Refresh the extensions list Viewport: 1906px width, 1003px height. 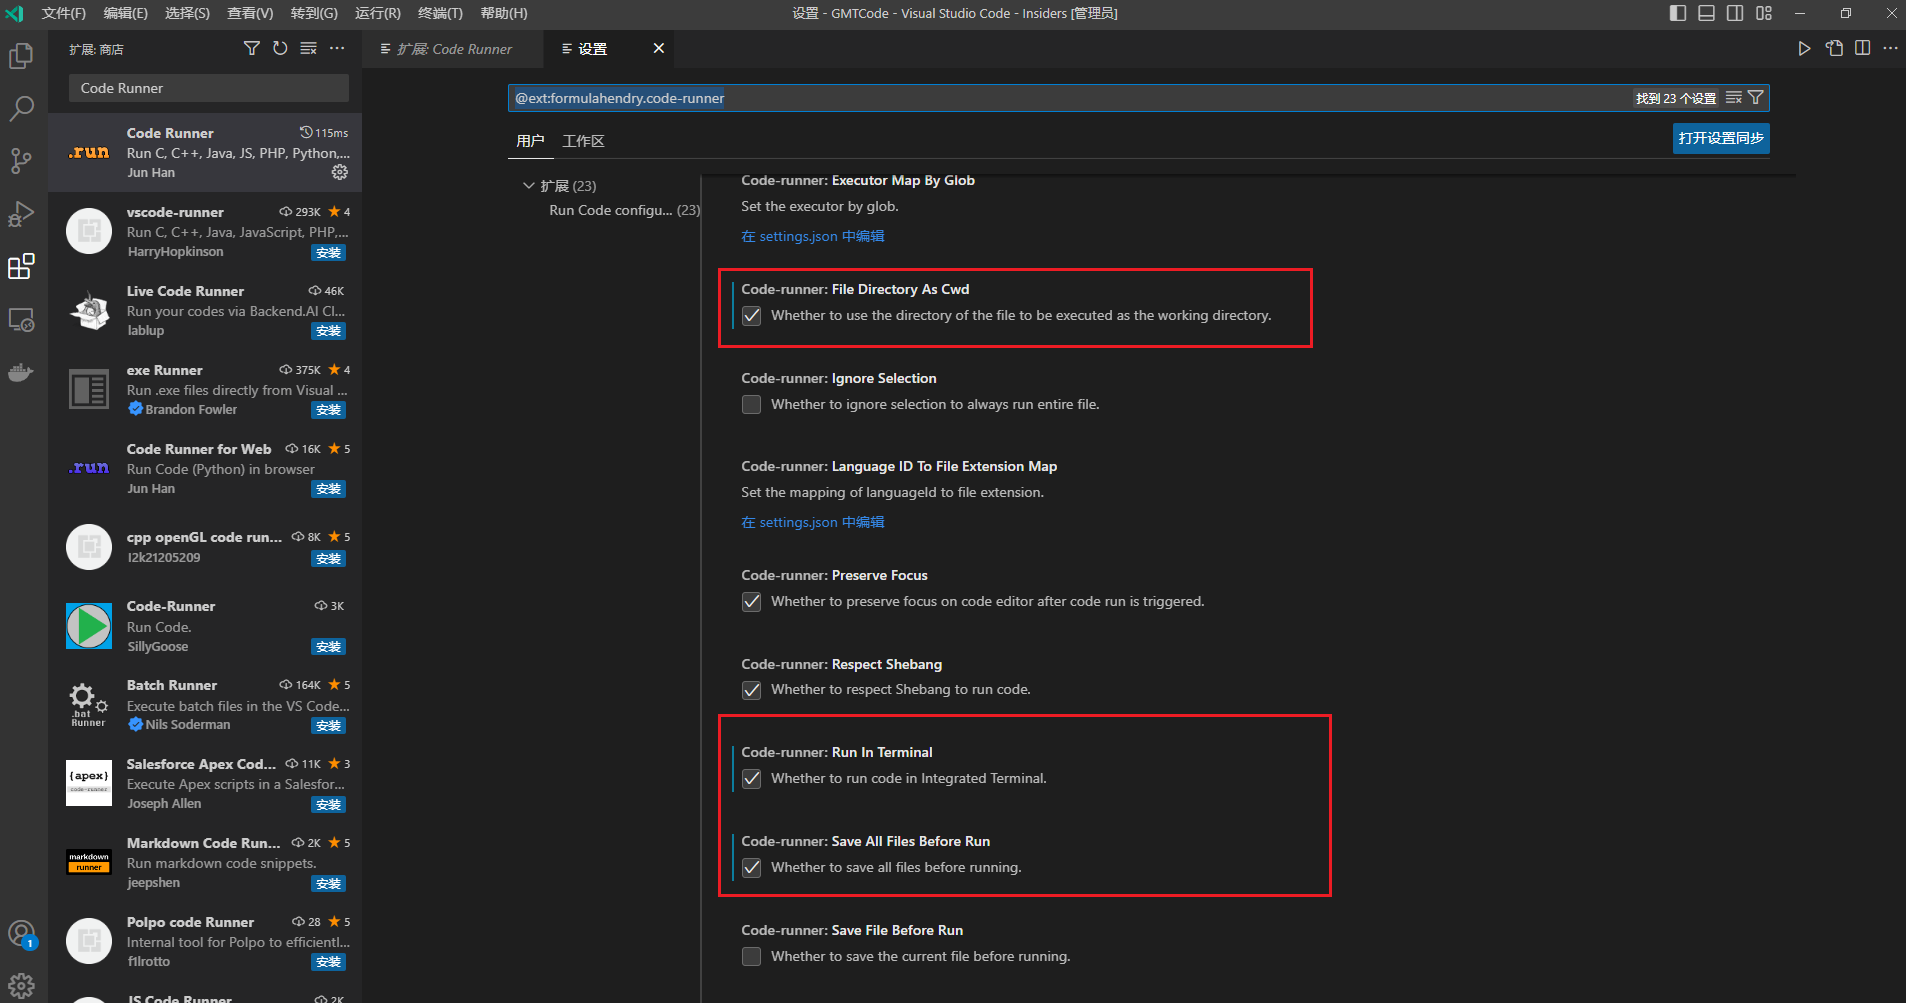pos(280,48)
